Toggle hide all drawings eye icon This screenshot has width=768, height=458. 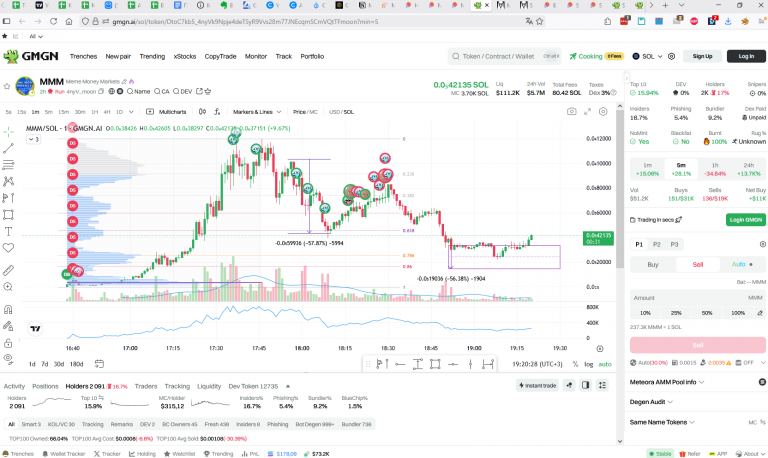click(x=8, y=359)
